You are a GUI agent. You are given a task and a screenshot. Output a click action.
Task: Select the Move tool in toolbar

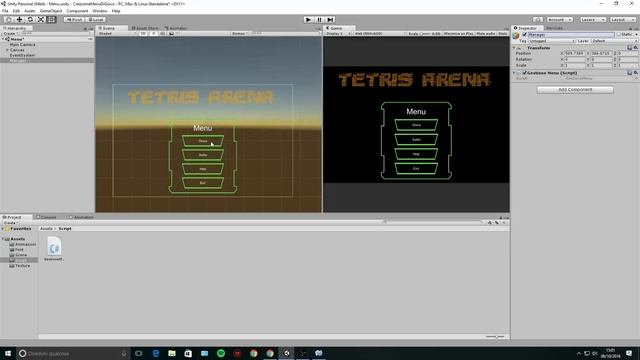point(19,20)
